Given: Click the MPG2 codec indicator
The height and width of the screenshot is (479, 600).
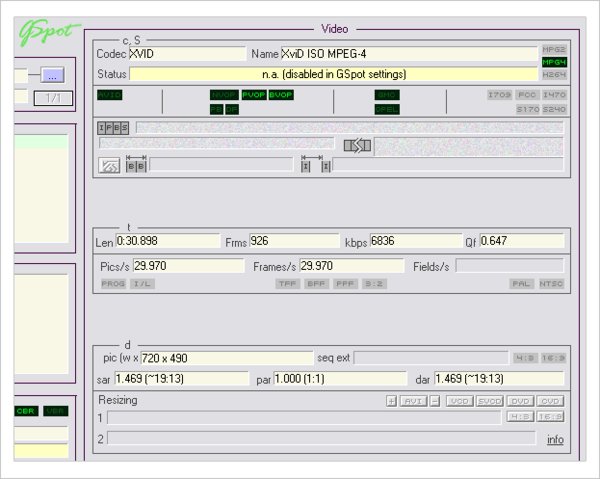Looking at the screenshot, I should coord(554,49).
